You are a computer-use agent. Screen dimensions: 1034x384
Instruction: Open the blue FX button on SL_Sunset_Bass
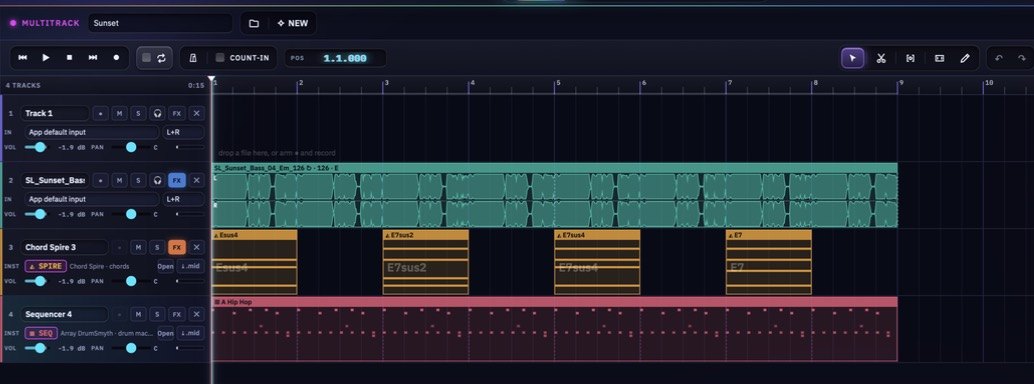coord(176,180)
